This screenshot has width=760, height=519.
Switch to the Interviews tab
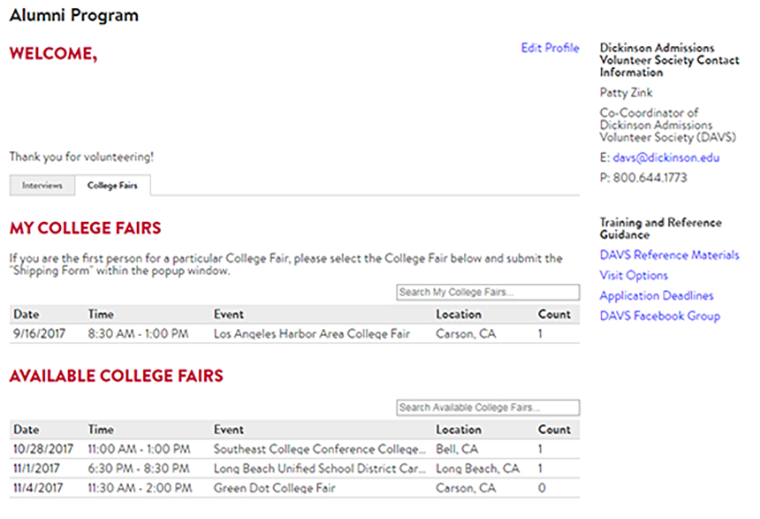point(42,185)
